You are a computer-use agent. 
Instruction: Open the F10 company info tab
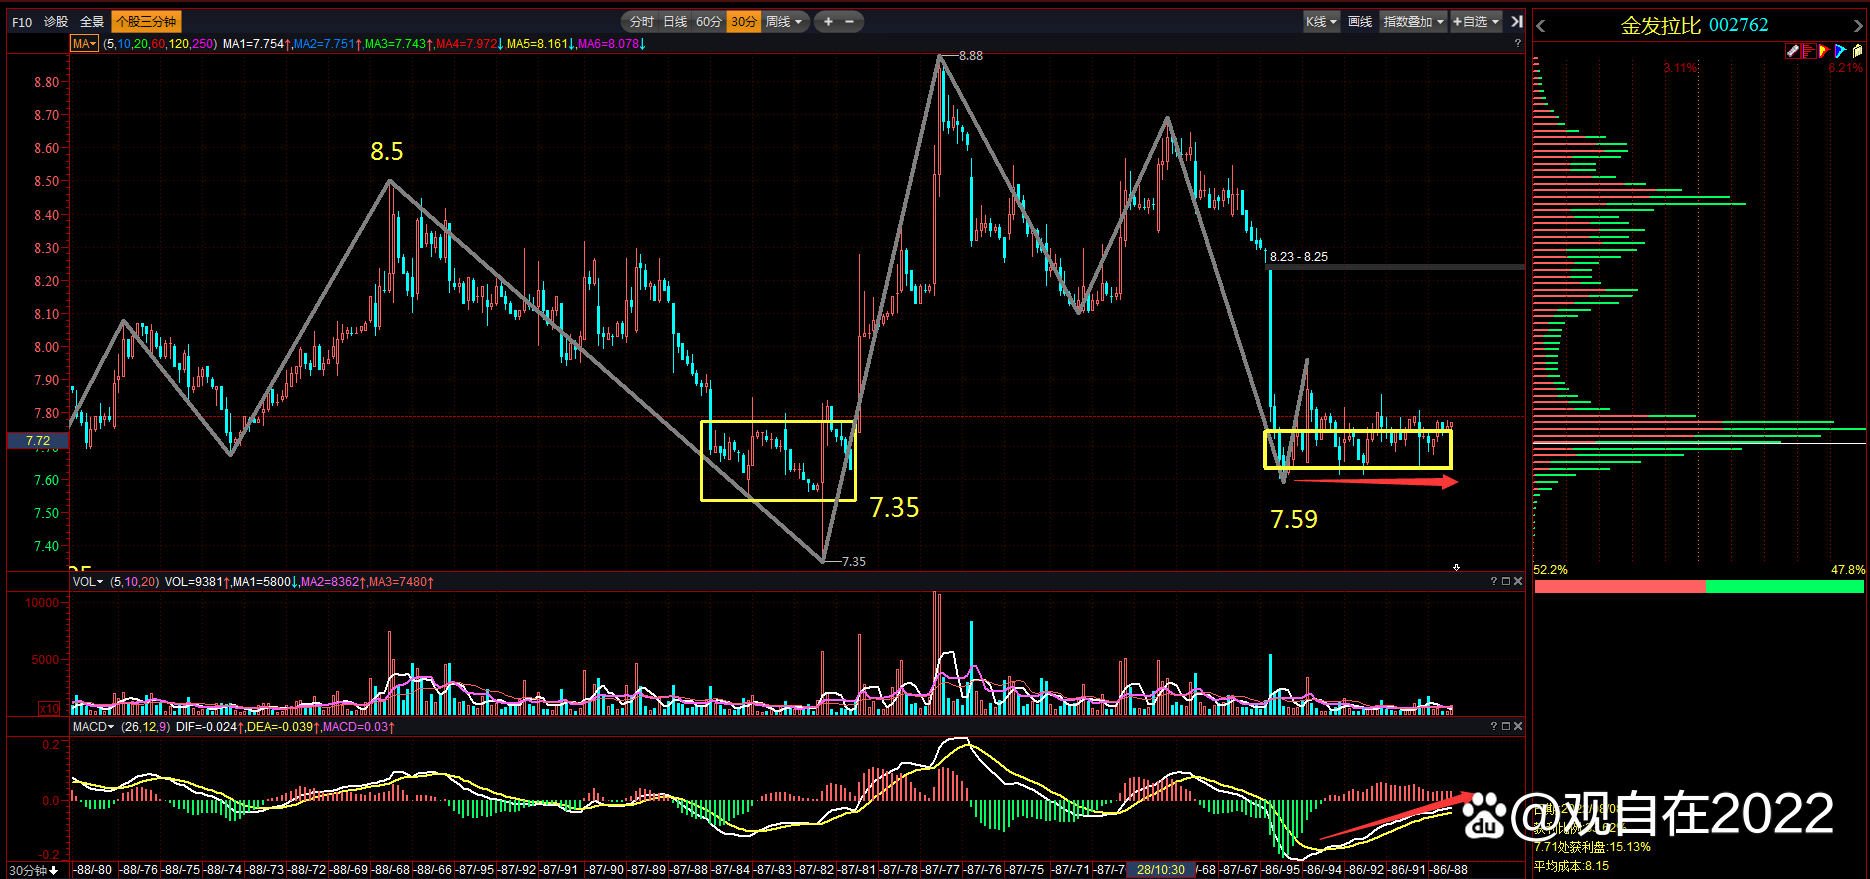click(22, 21)
